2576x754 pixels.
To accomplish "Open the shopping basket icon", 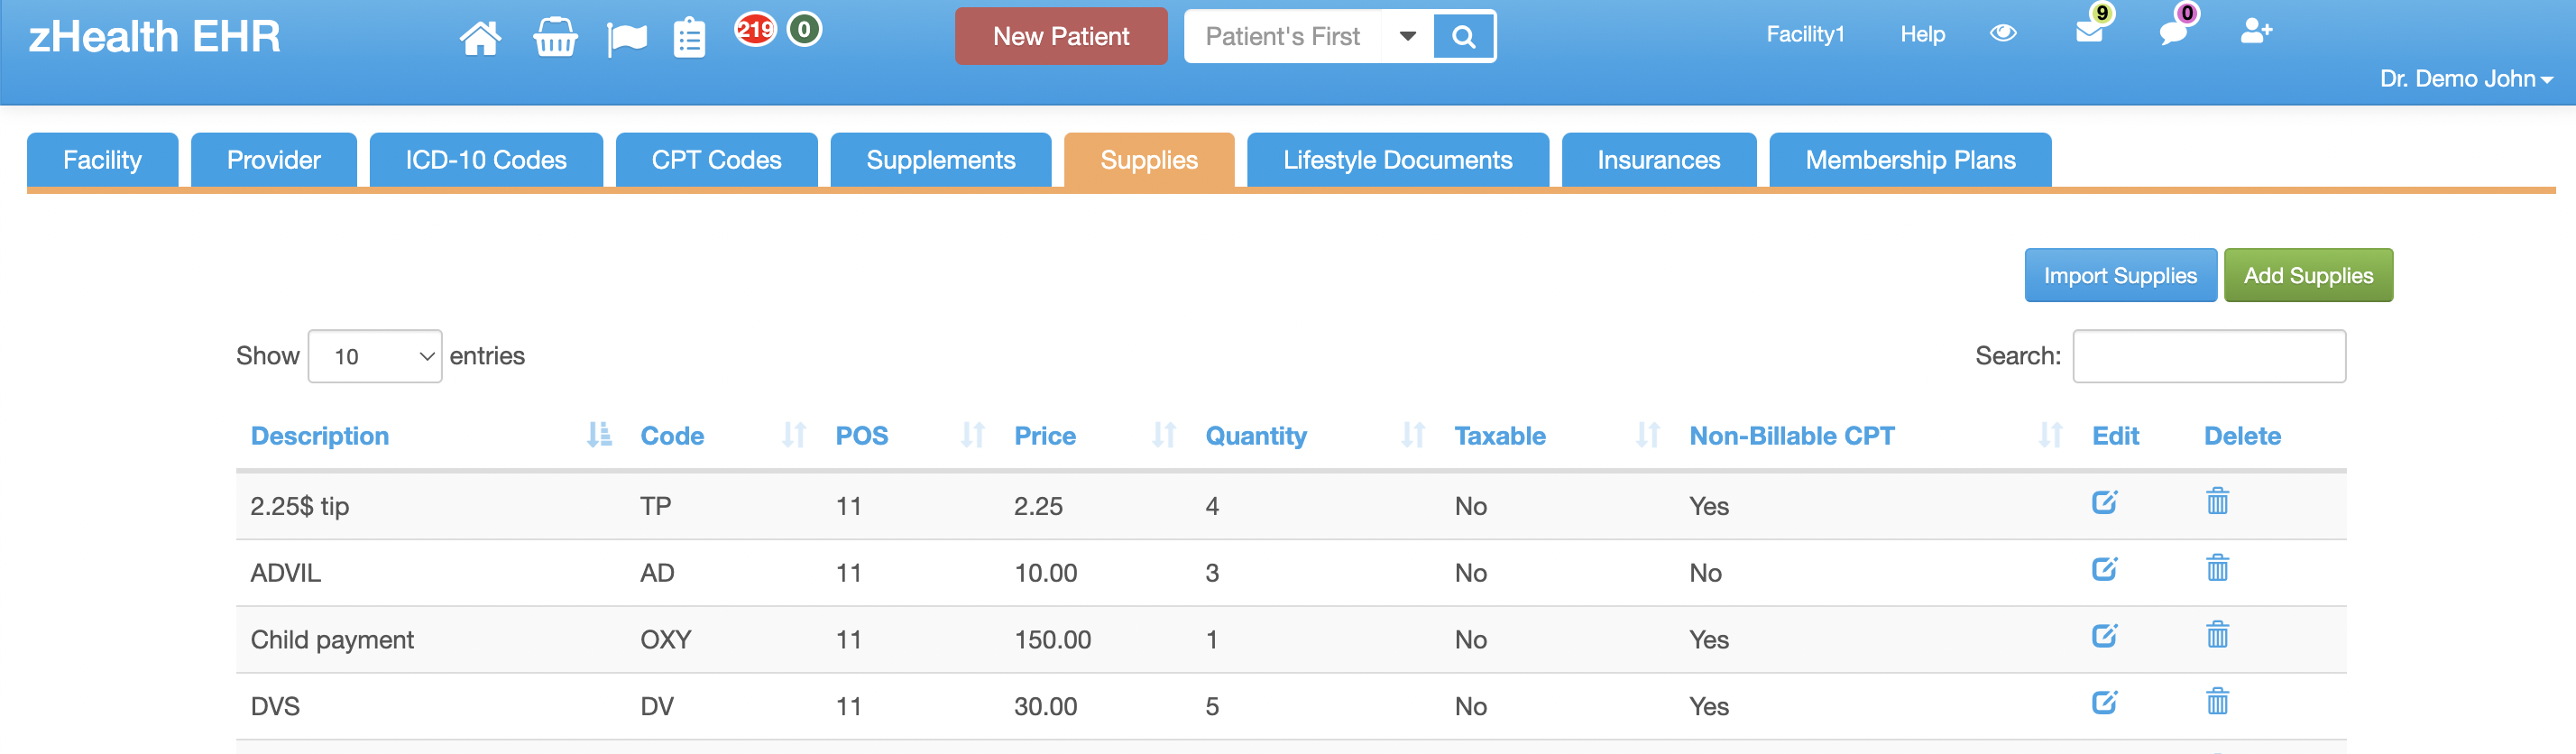I will (555, 38).
